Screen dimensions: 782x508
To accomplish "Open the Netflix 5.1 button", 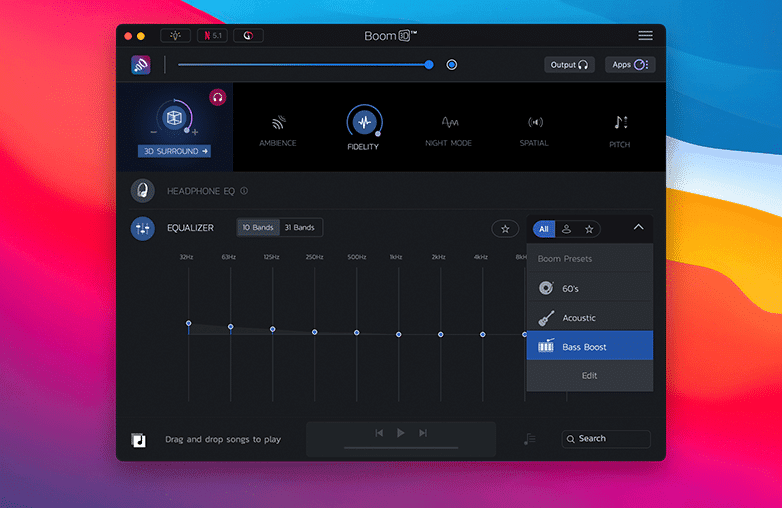I will (212, 36).
